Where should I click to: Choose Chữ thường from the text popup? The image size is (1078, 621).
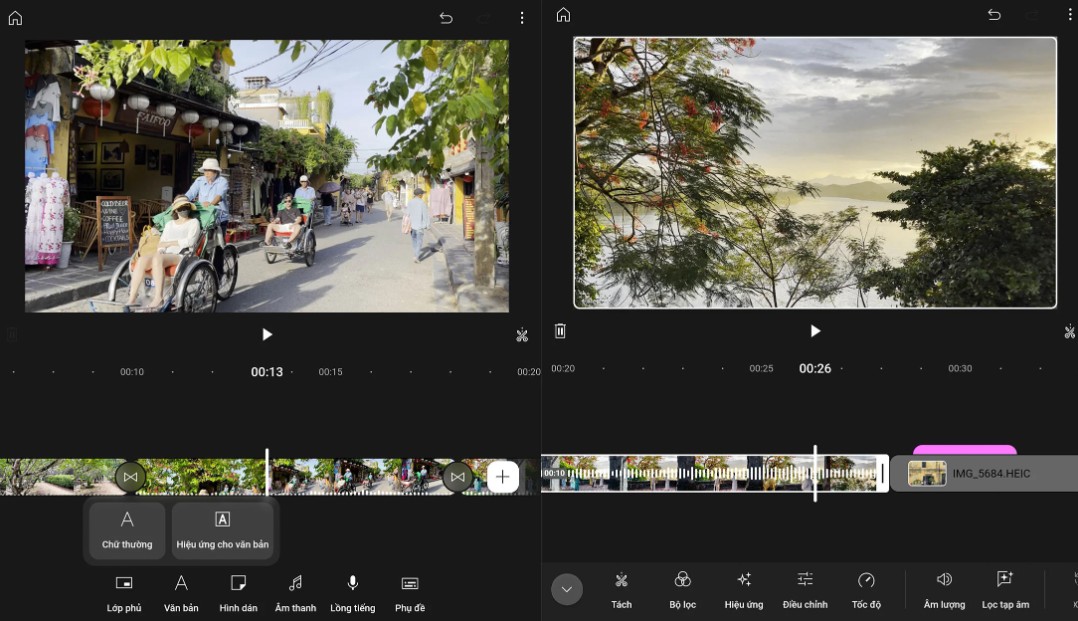coord(127,530)
